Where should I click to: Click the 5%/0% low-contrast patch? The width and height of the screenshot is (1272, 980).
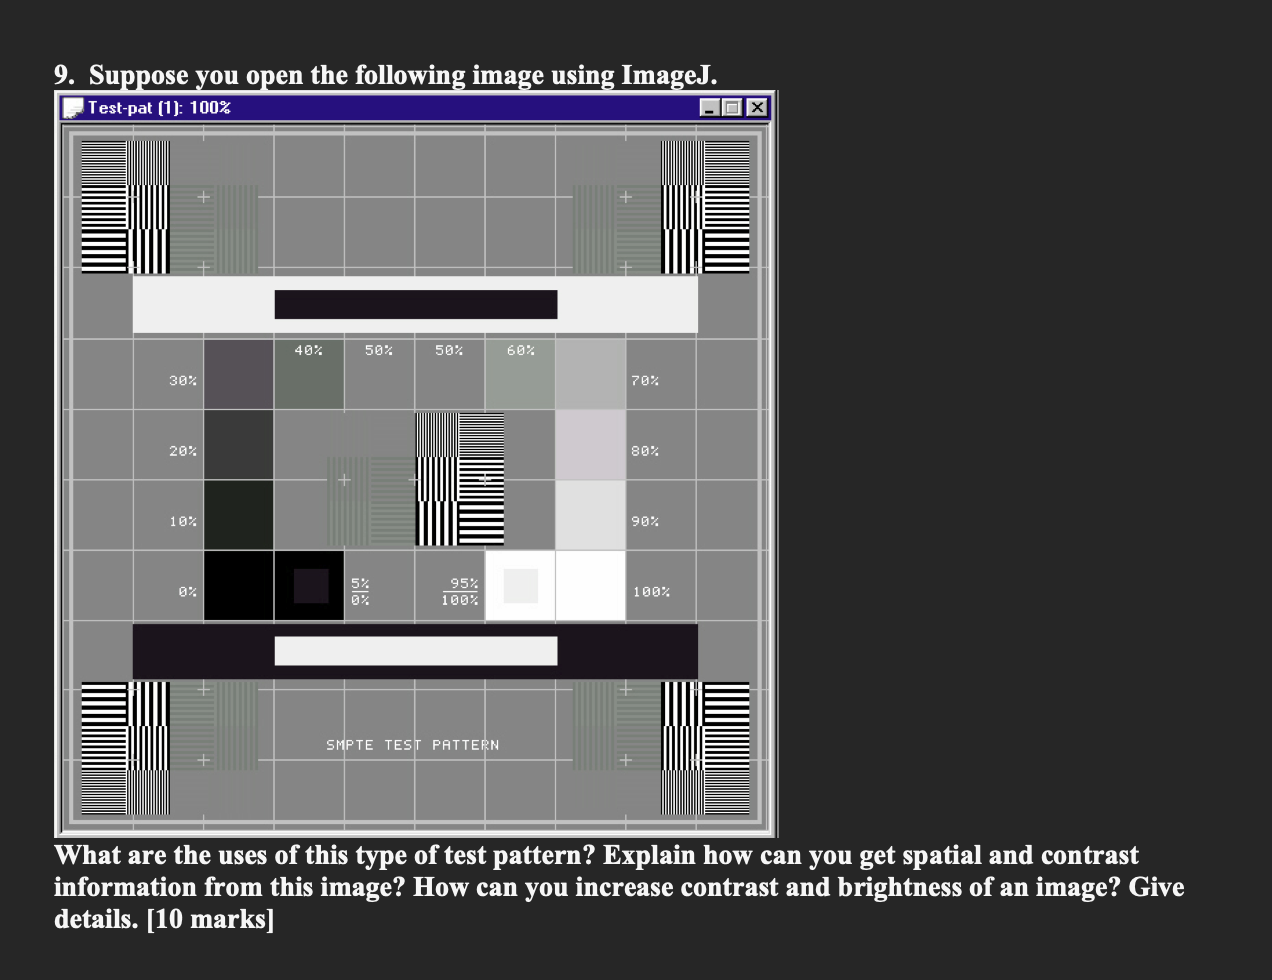coord(309,587)
